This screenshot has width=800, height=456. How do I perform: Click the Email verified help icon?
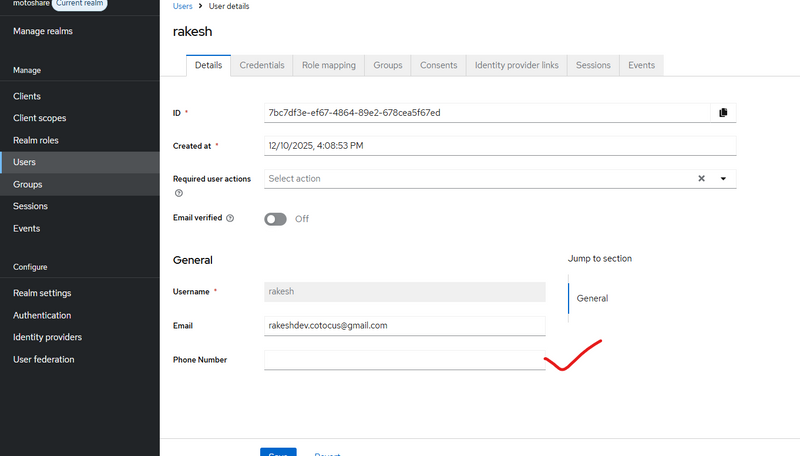(230, 218)
